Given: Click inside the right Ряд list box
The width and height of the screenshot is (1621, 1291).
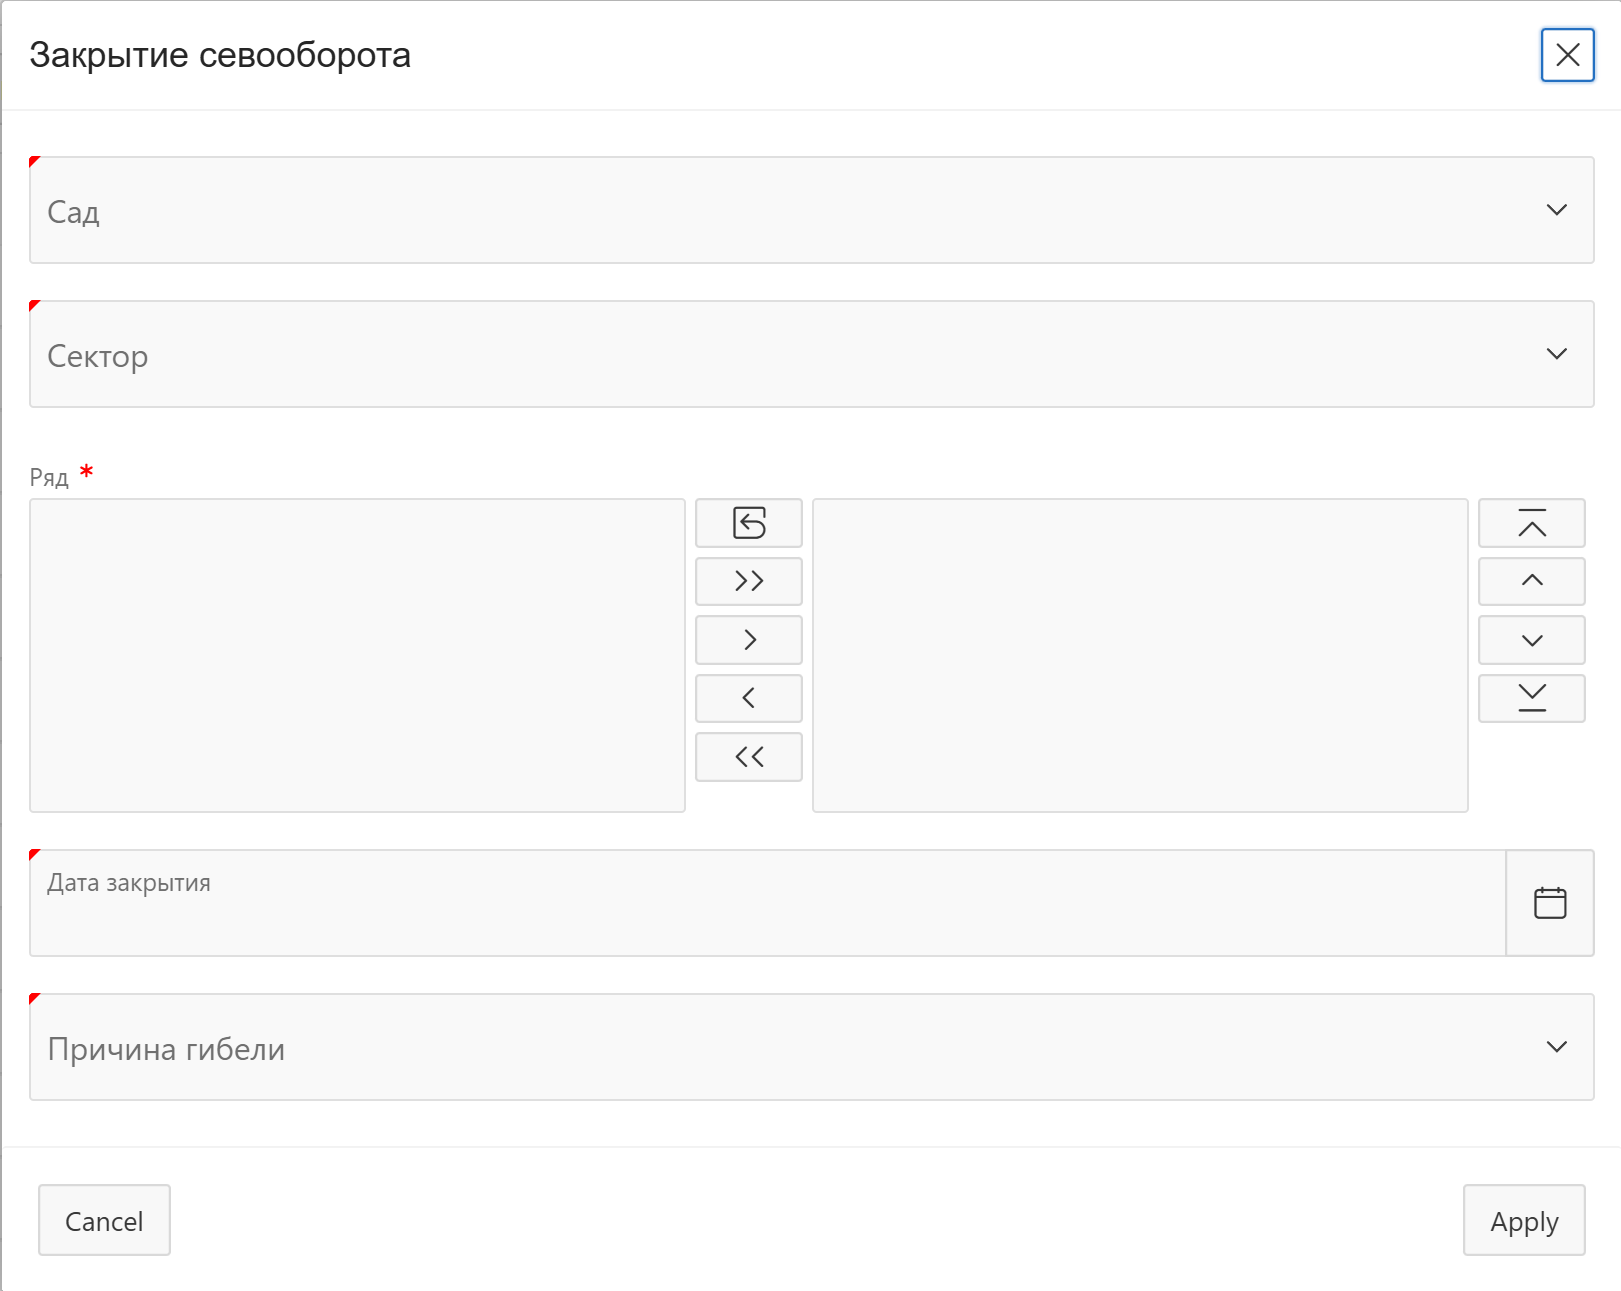Looking at the screenshot, I should tap(1140, 655).
